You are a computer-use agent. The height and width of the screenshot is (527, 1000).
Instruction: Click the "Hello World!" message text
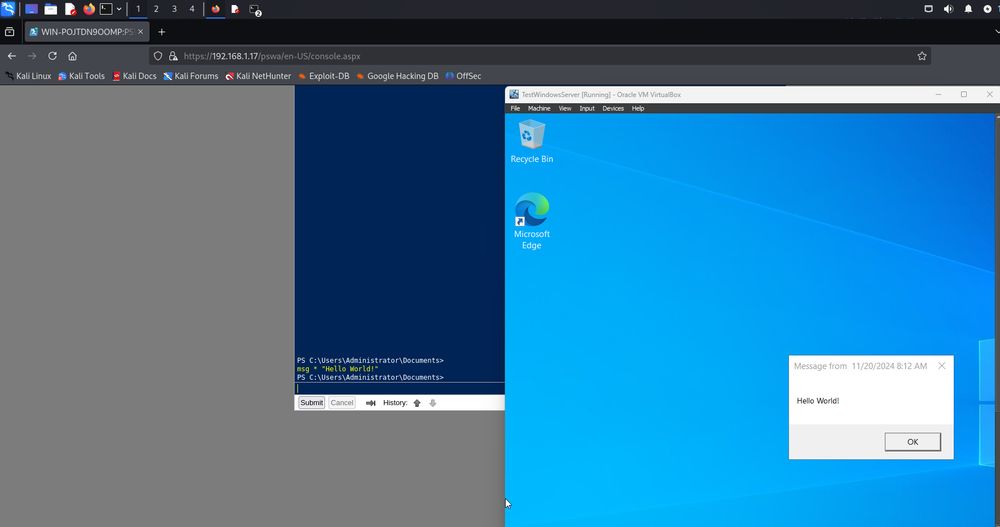click(818, 401)
